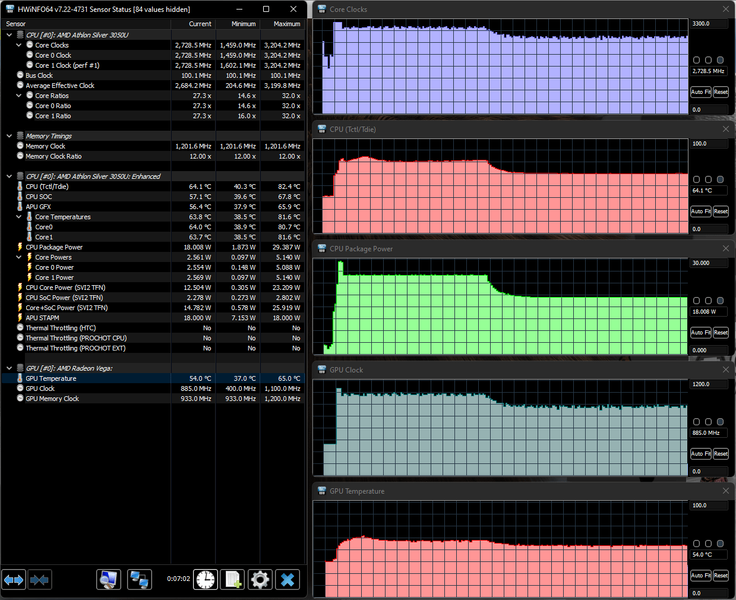This screenshot has width=736, height=600.
Task: Click the icon beside Thermal Throttling (HTC)
Action: (20, 328)
